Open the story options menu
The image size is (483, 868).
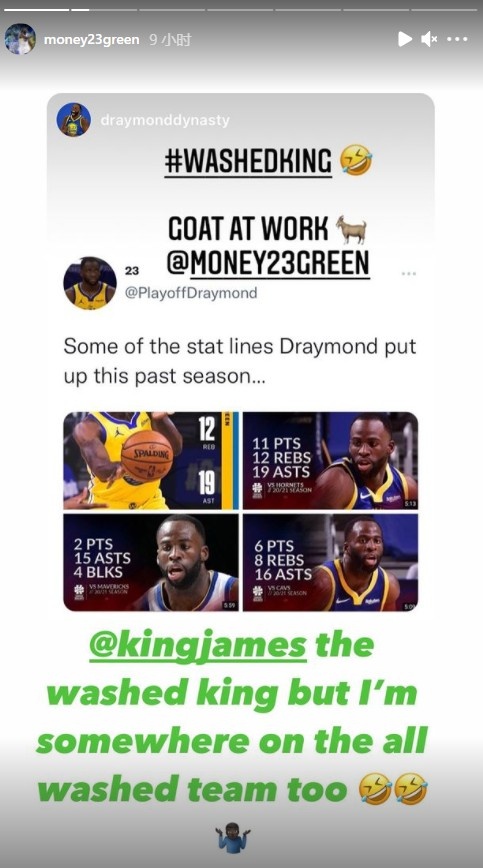[458, 39]
